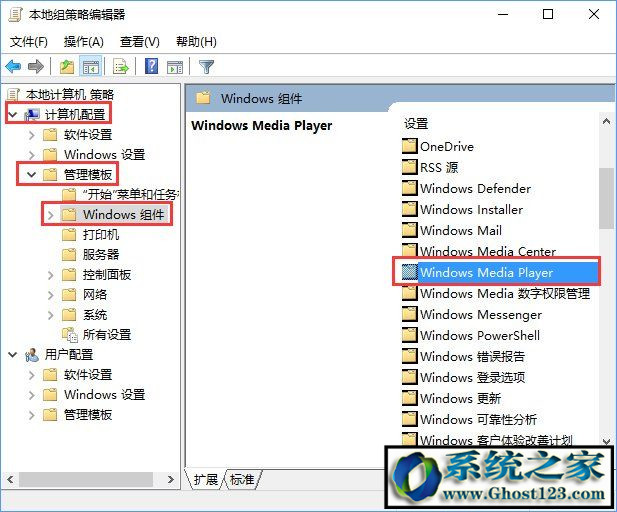Collapse the 用户配置 node
This screenshot has height=512, width=617.
coord(13,355)
